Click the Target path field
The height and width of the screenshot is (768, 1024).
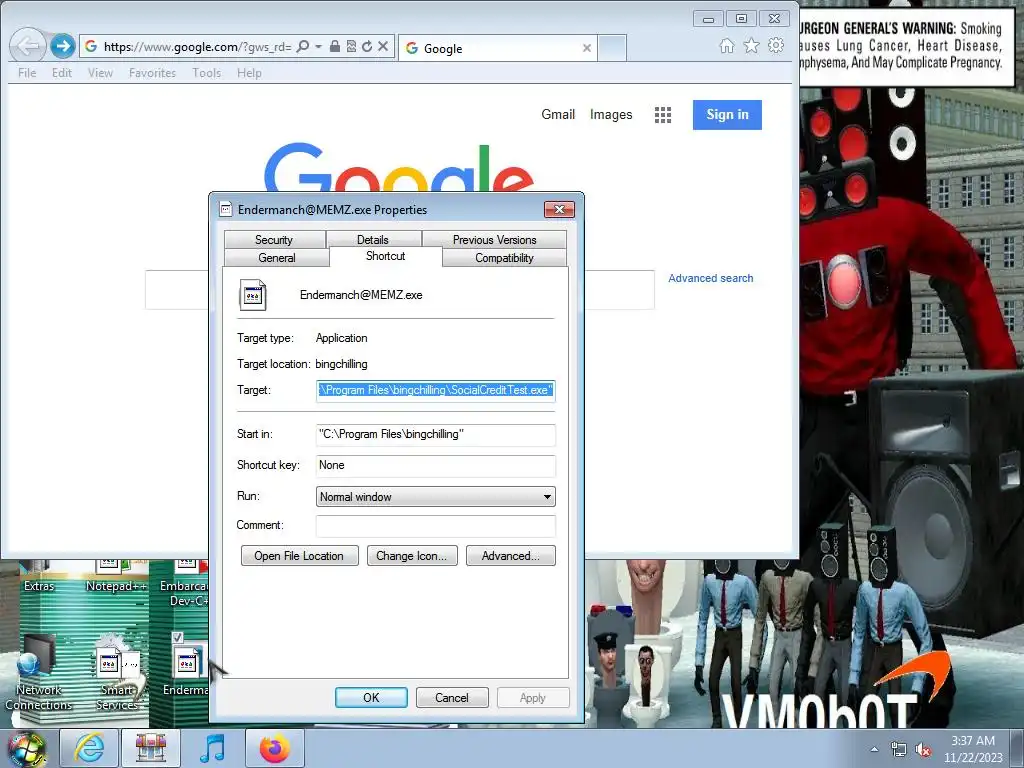coord(436,390)
